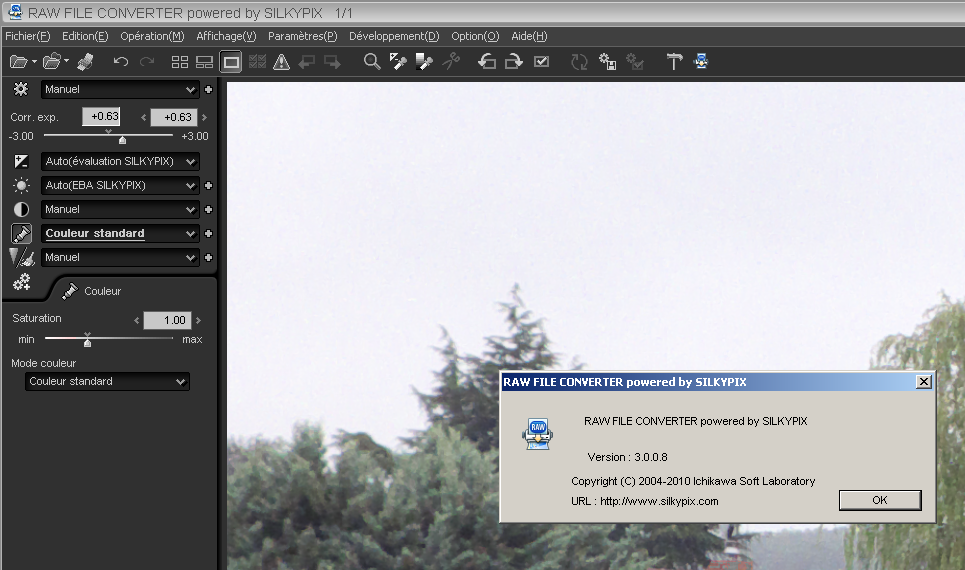Click the contrast half-circle icon
Screen dimensions: 965x570
pos(21,209)
